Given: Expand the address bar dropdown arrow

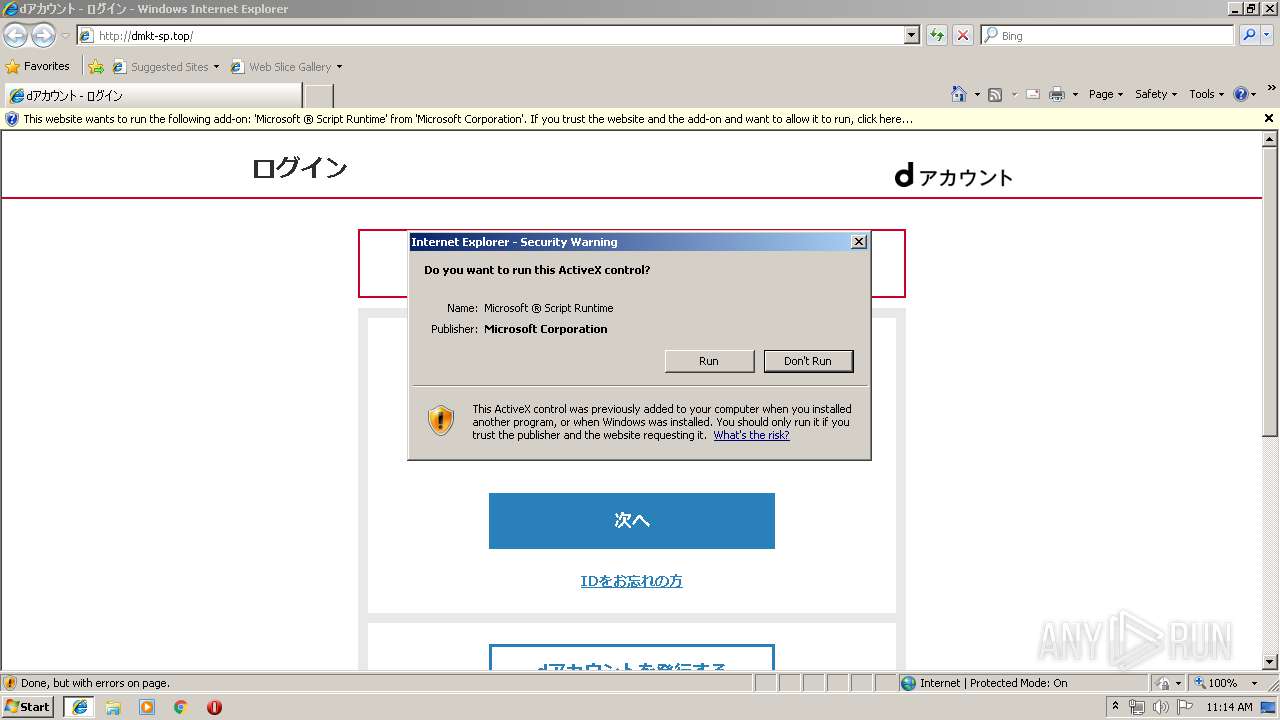Looking at the screenshot, I should click(911, 35).
